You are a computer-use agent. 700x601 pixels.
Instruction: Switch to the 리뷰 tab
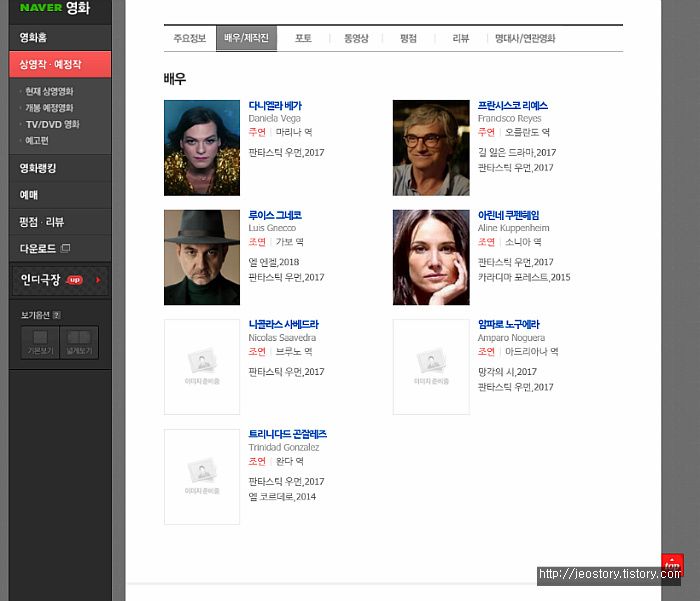coord(461,38)
